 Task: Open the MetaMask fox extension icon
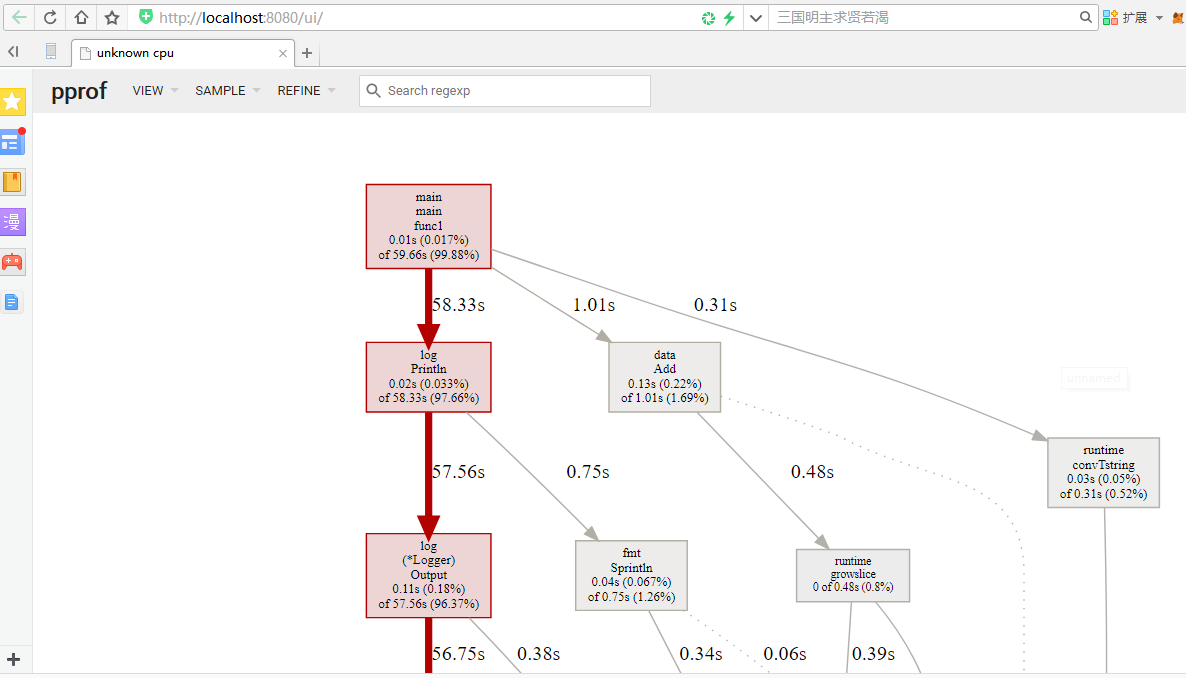tap(1178, 17)
